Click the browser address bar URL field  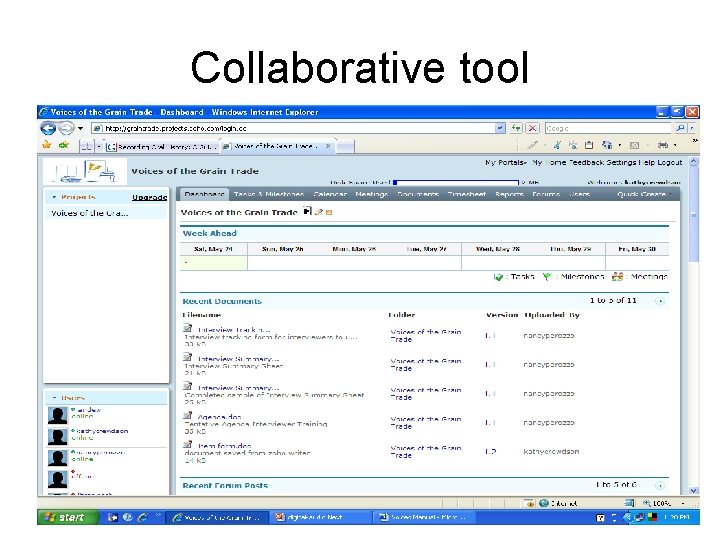[x=294, y=128]
